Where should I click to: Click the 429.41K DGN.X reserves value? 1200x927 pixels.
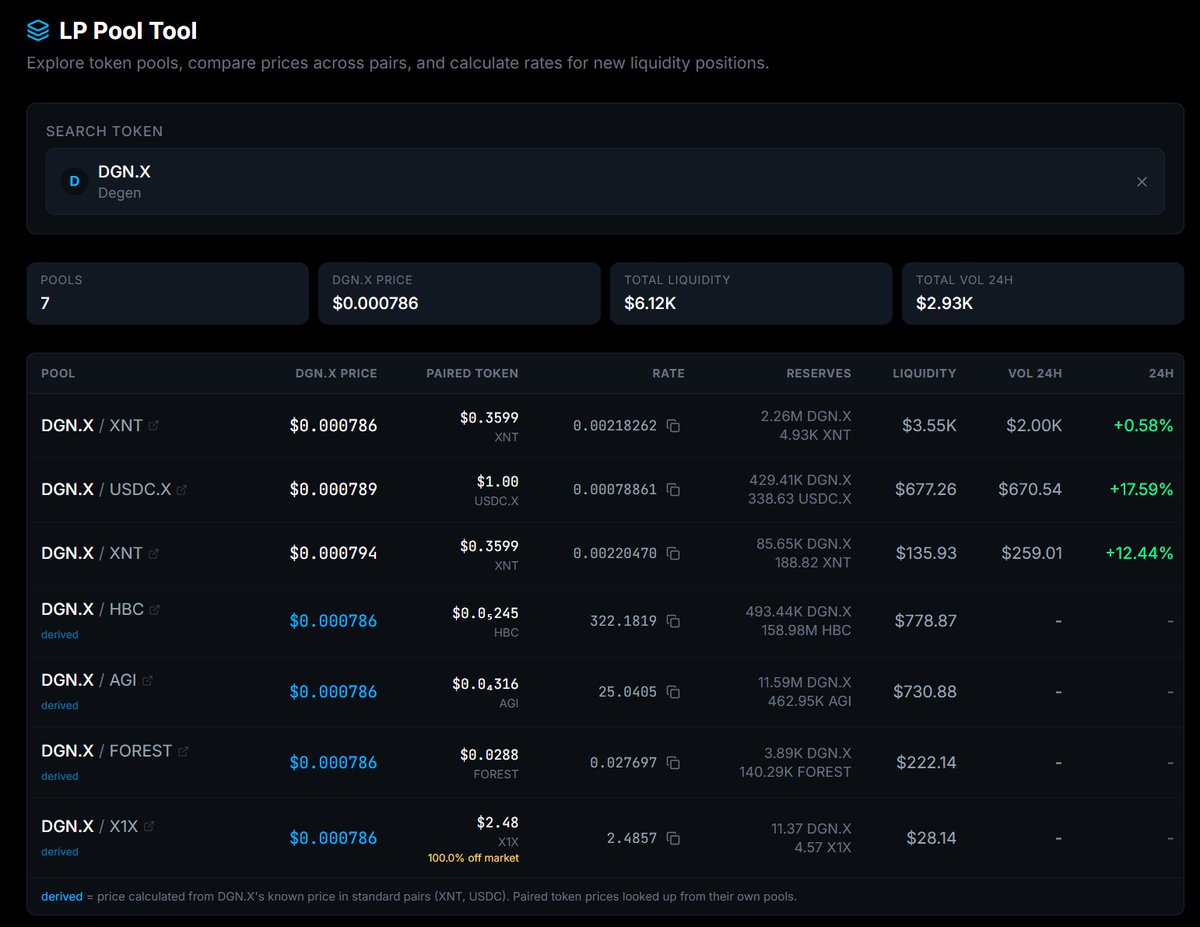(x=800, y=481)
